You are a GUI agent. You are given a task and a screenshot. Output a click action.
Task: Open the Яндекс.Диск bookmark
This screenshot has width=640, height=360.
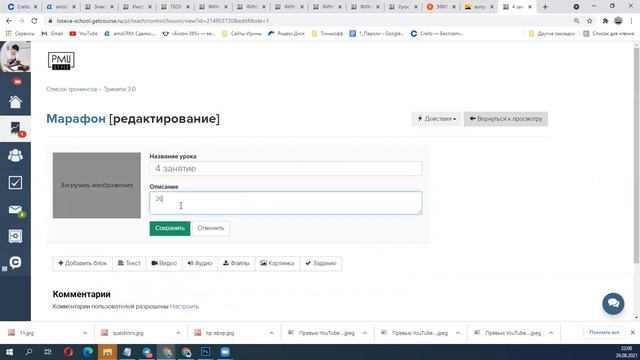coord(286,33)
